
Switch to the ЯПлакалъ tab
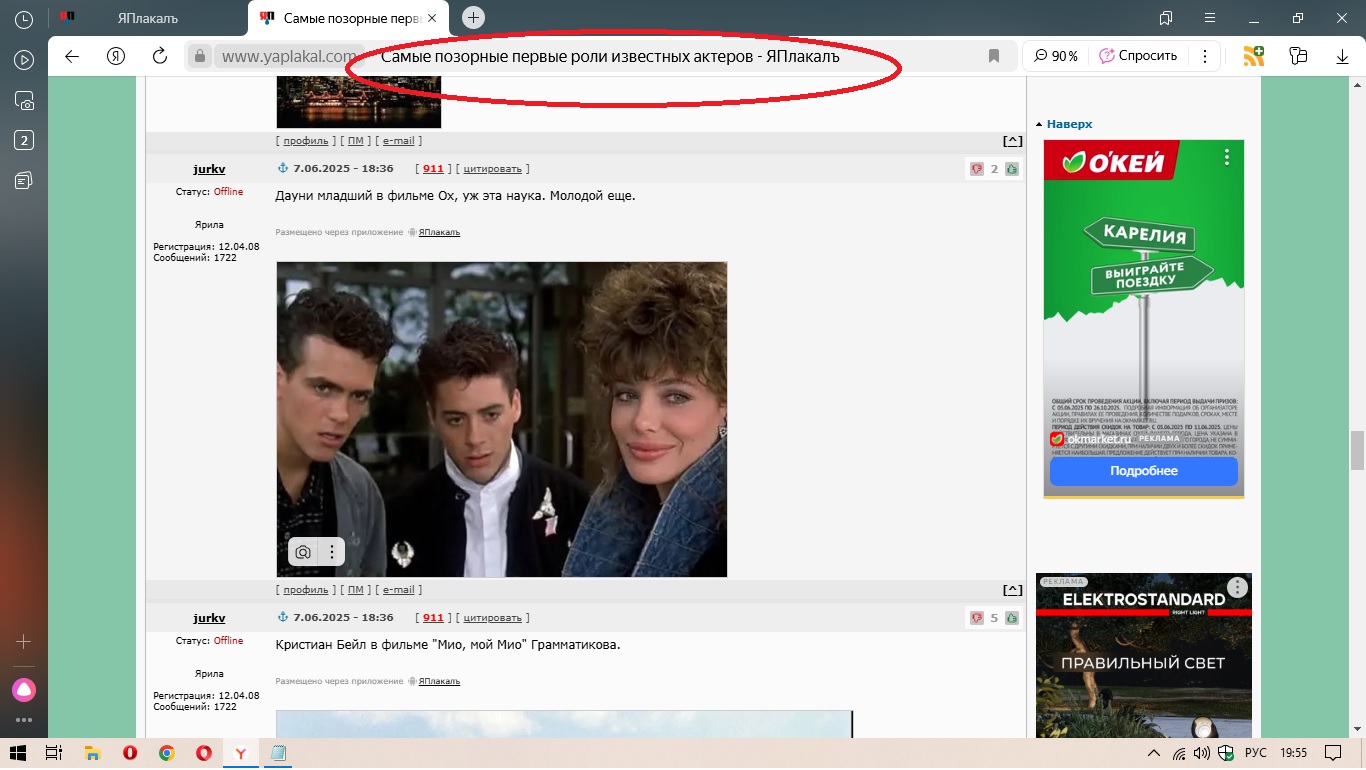[x=148, y=18]
